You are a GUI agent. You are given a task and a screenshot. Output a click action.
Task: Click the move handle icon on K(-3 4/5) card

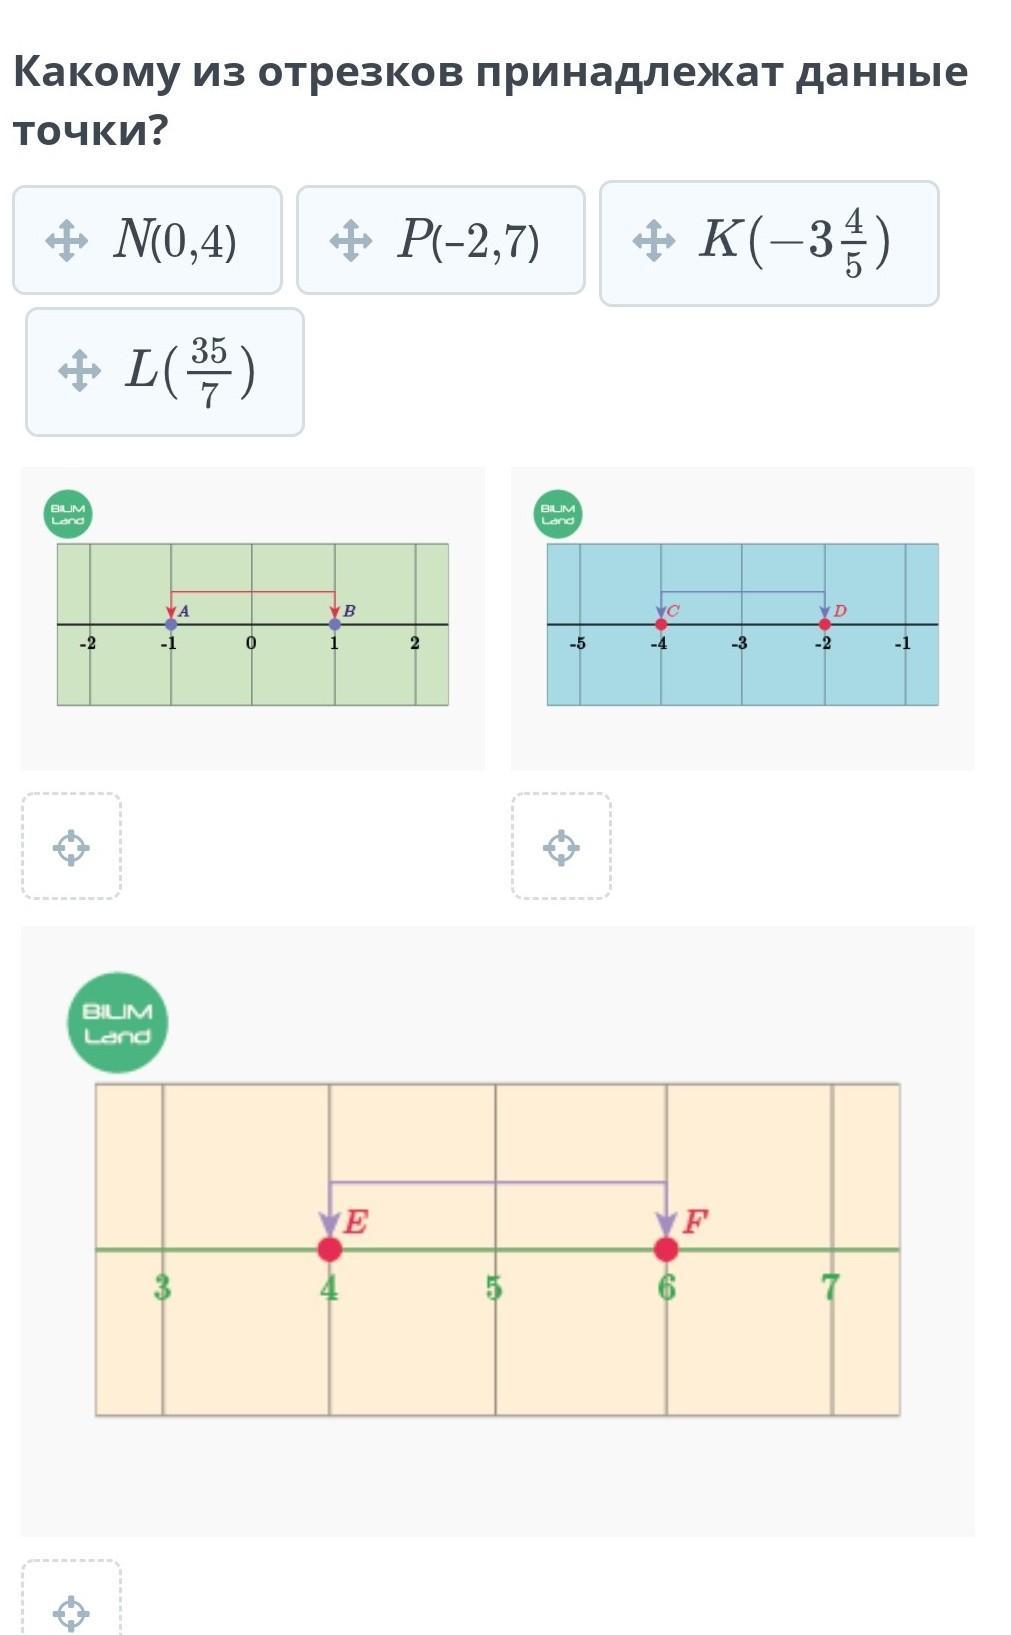[x=653, y=241]
